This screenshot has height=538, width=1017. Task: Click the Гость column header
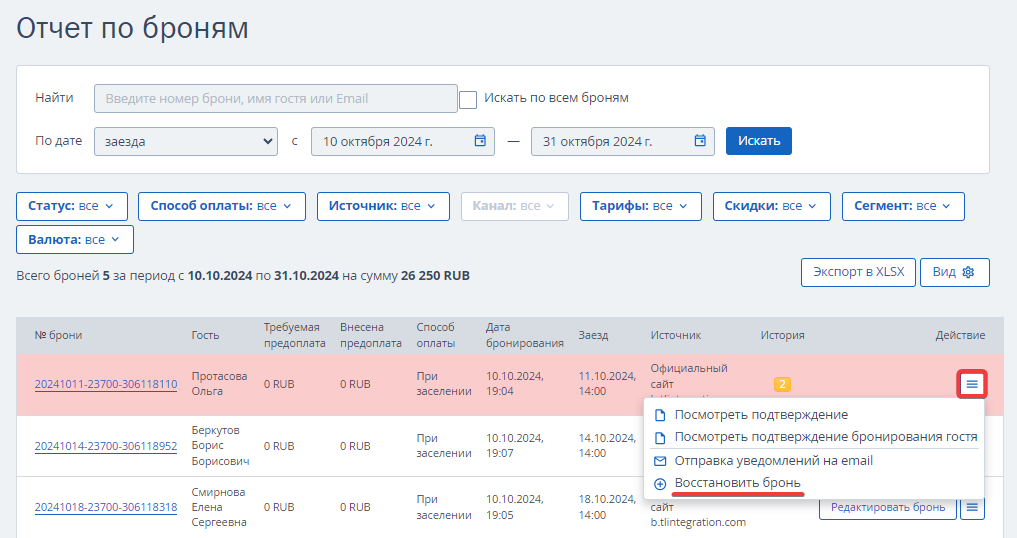point(205,335)
